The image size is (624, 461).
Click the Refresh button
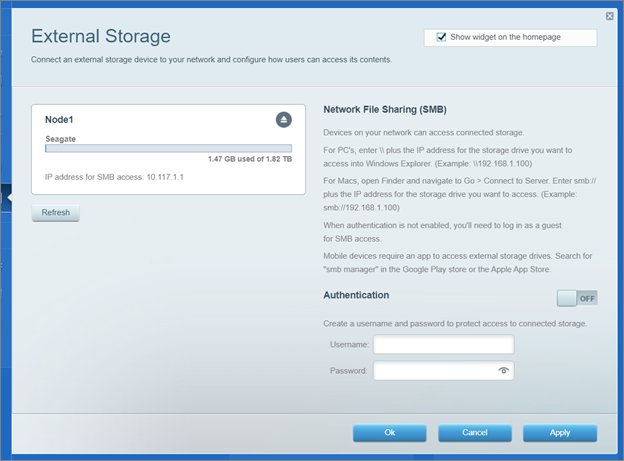[56, 213]
